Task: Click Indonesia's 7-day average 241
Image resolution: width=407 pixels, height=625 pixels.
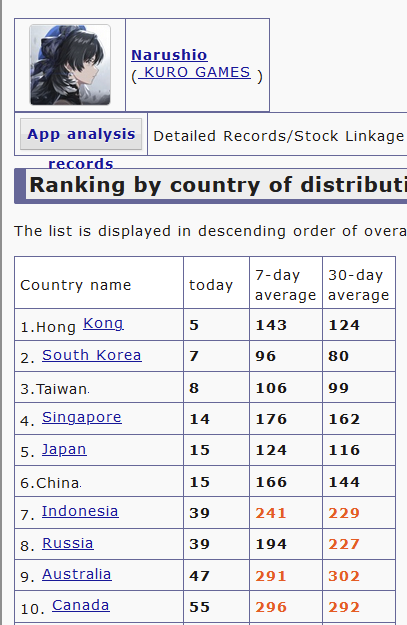Action: click(x=271, y=513)
